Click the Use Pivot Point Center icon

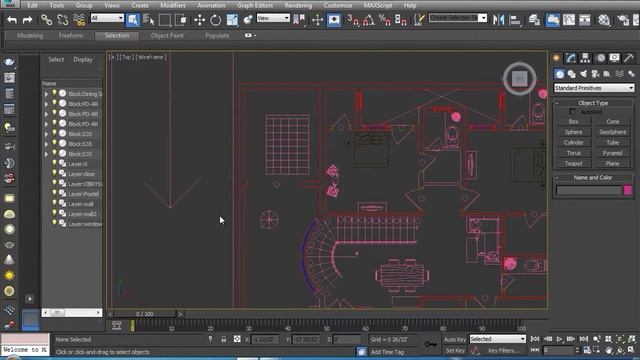(300, 20)
